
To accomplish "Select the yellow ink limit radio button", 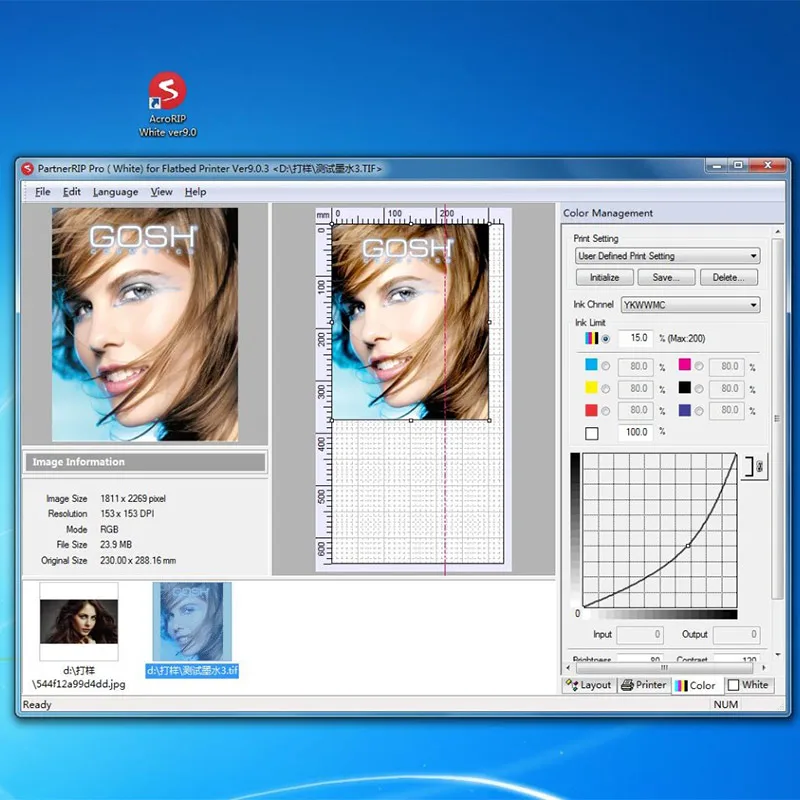I will point(606,388).
